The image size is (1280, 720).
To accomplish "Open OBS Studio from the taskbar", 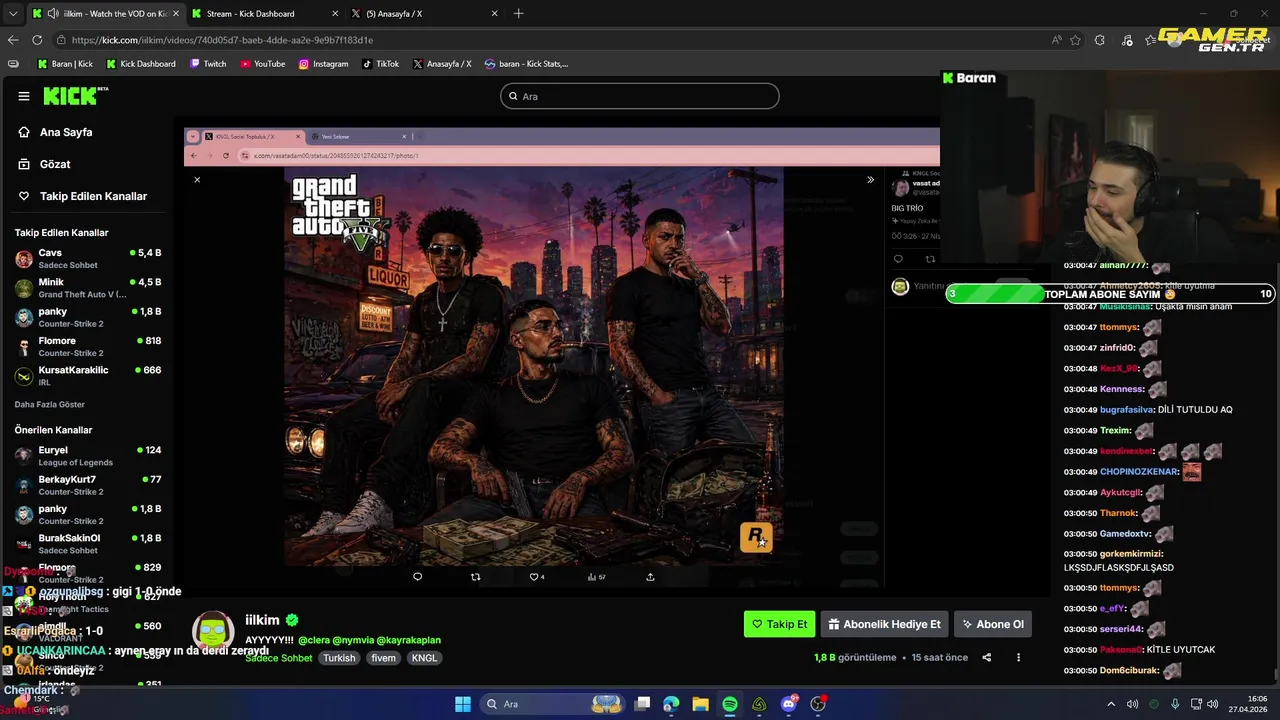I will 818,704.
